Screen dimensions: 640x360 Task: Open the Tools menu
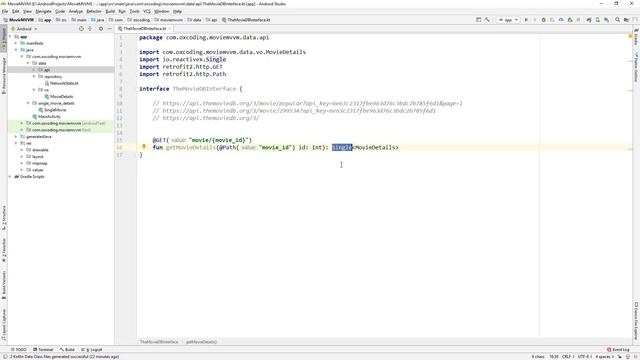134,11
